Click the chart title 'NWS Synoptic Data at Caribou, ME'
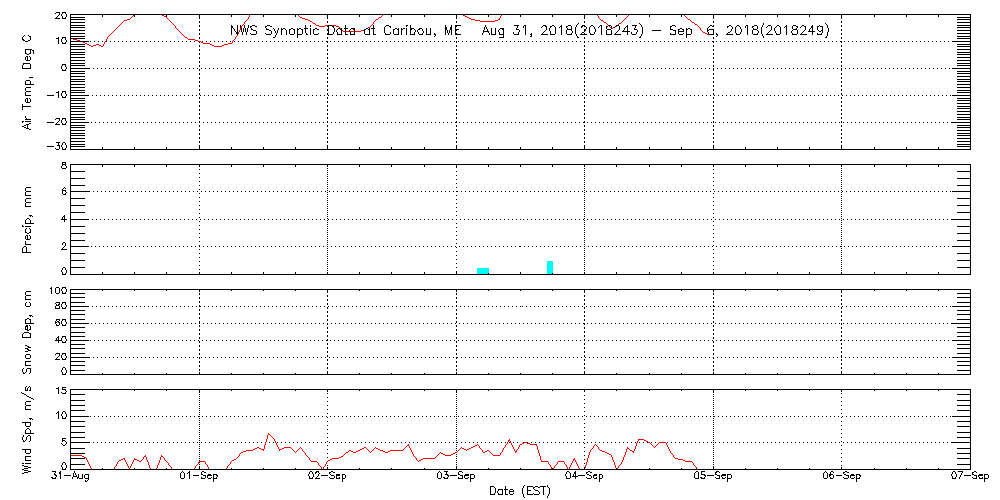 [345, 31]
